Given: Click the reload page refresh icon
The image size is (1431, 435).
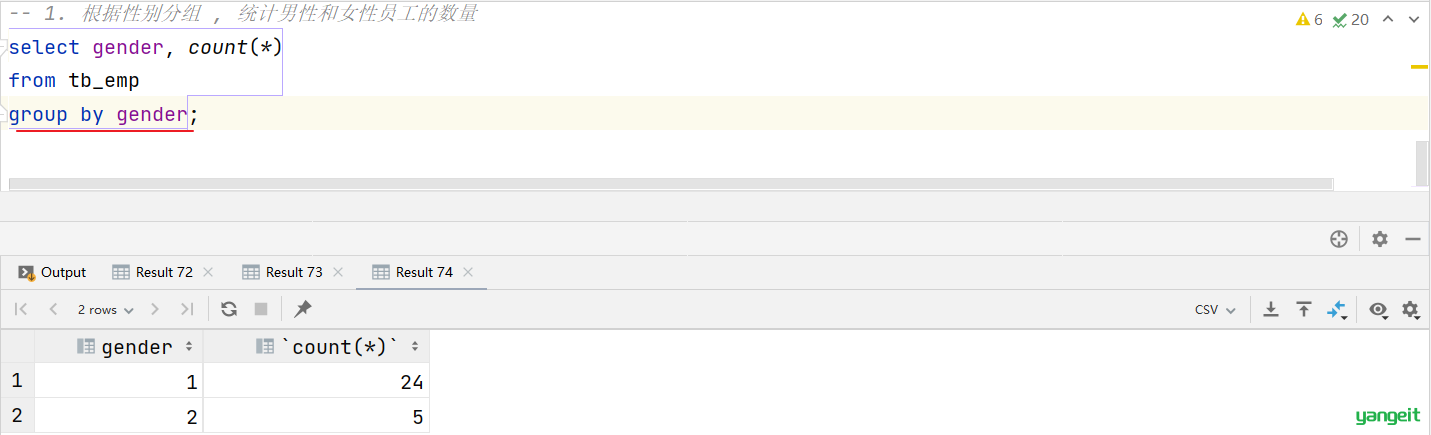Looking at the screenshot, I should click(x=229, y=309).
